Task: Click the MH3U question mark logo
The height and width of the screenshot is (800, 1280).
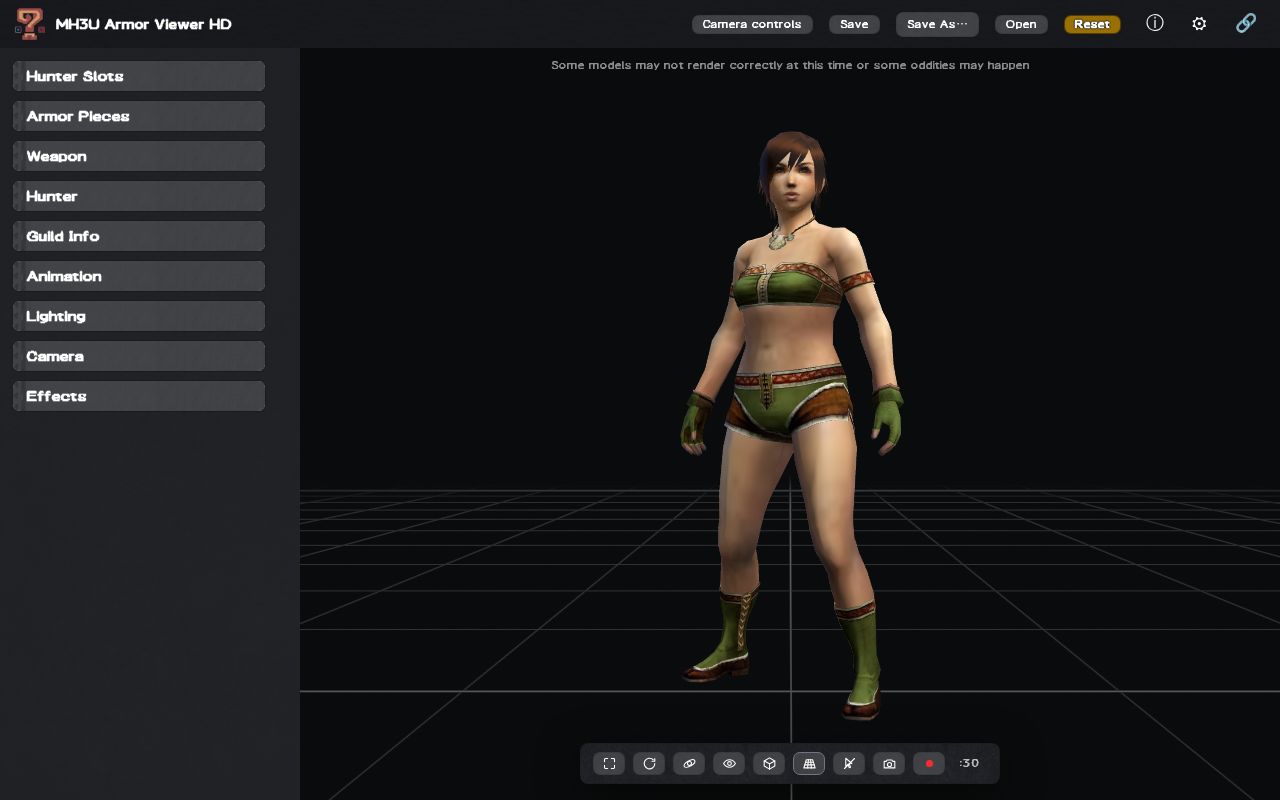Action: 30,23
